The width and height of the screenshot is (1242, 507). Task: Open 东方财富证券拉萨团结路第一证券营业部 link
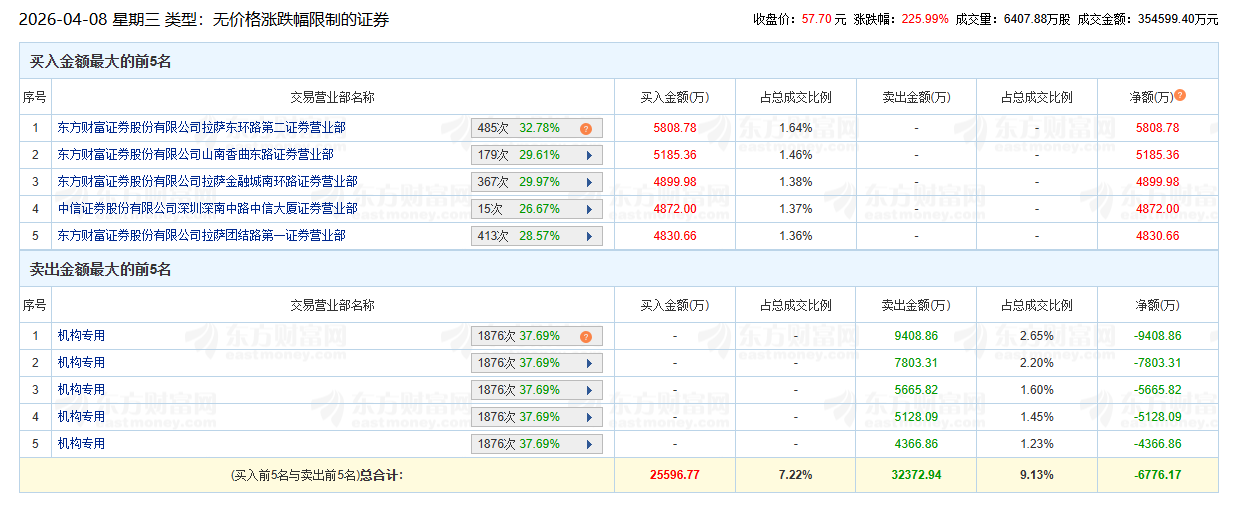tap(201, 236)
